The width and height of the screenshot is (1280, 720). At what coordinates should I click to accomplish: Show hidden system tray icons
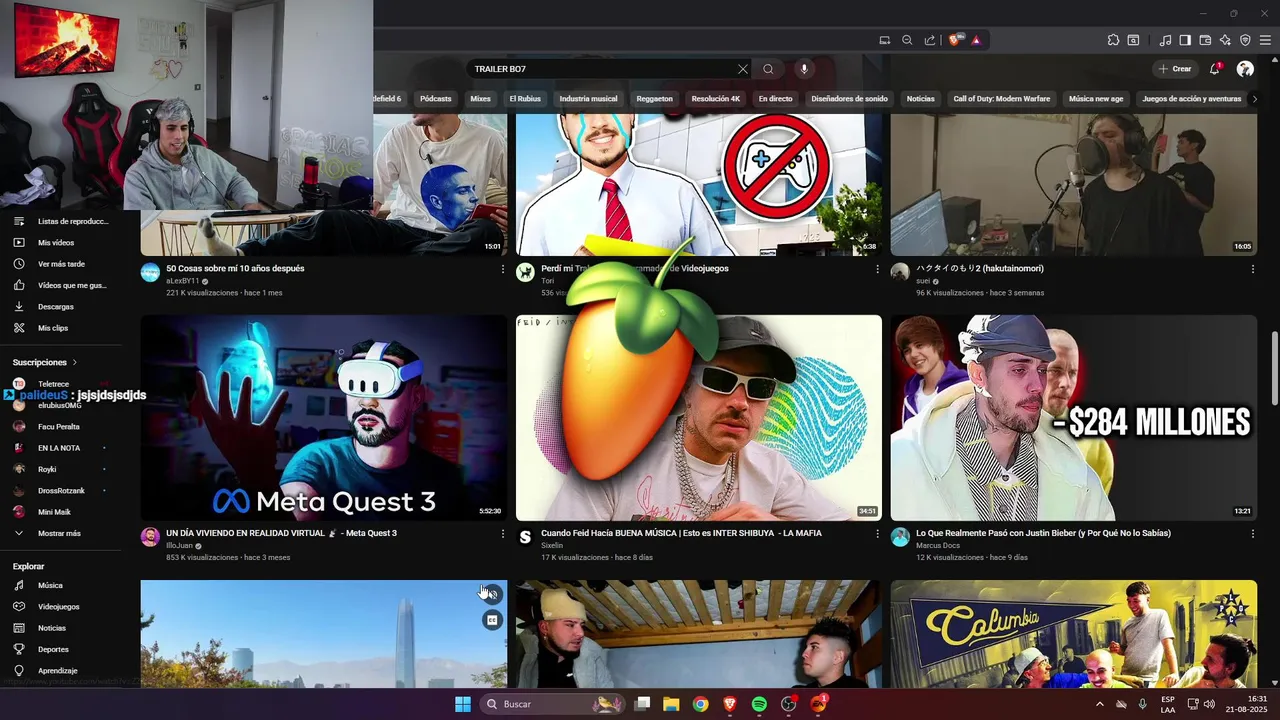point(1099,704)
